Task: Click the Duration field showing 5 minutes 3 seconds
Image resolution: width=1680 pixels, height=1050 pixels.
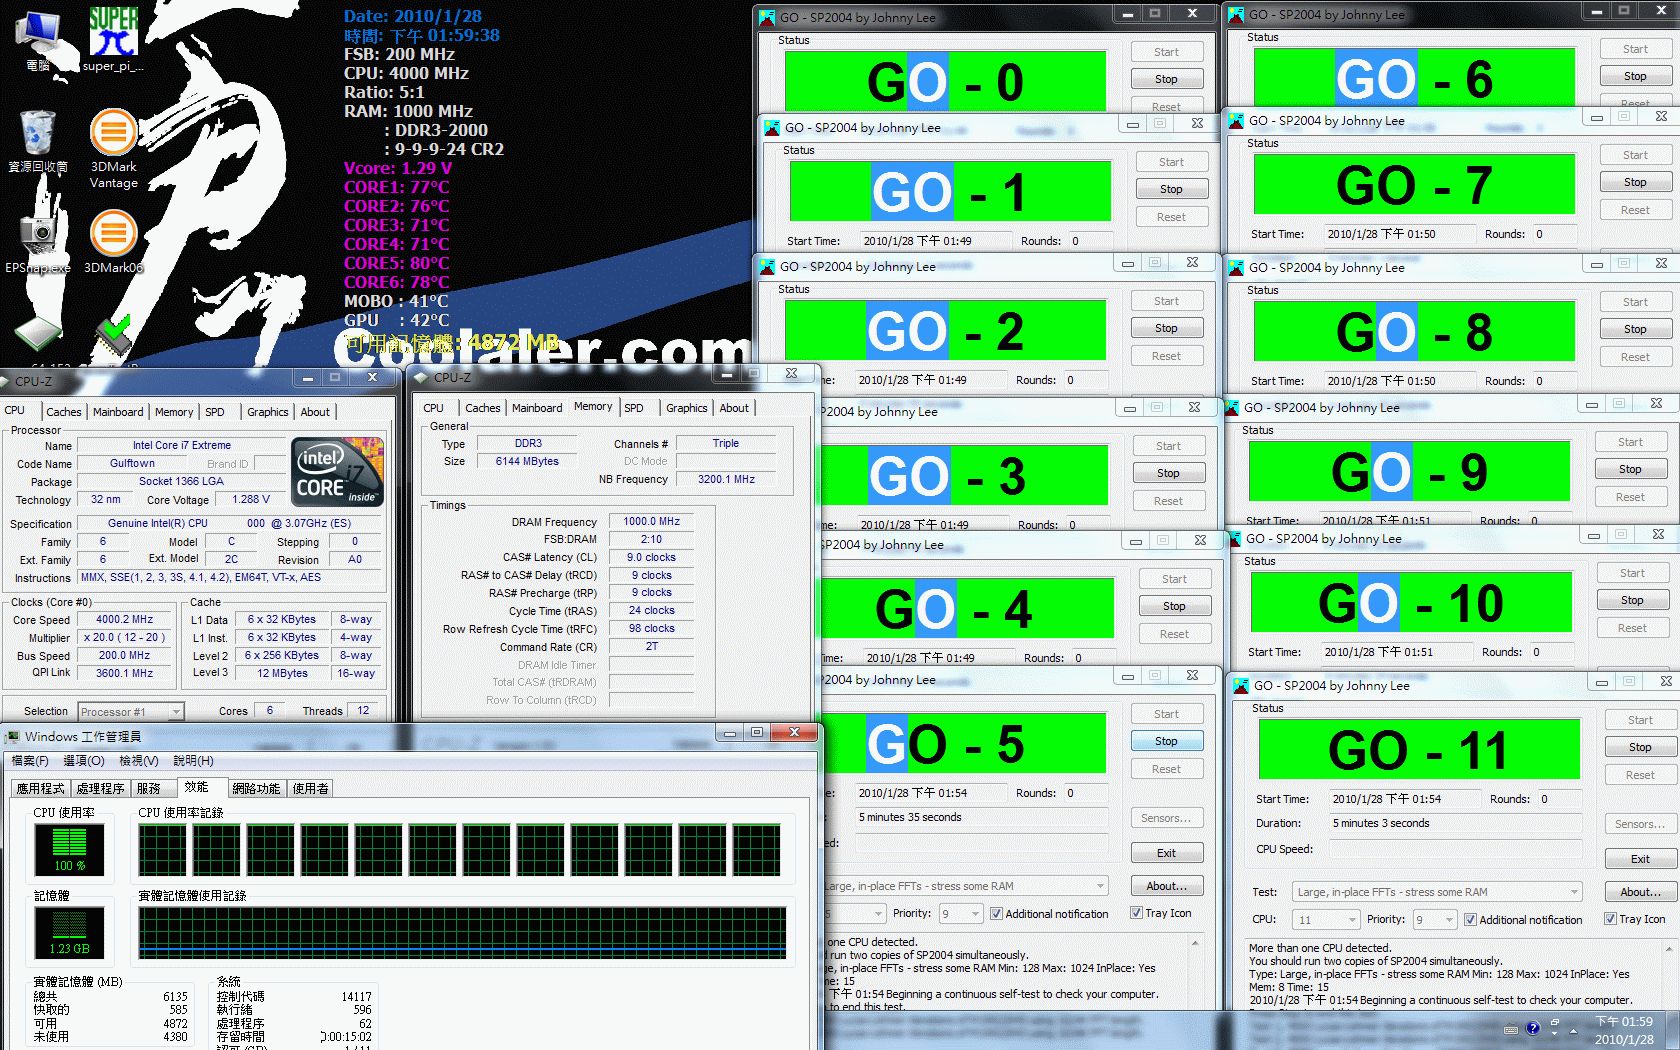Action: point(1456,823)
